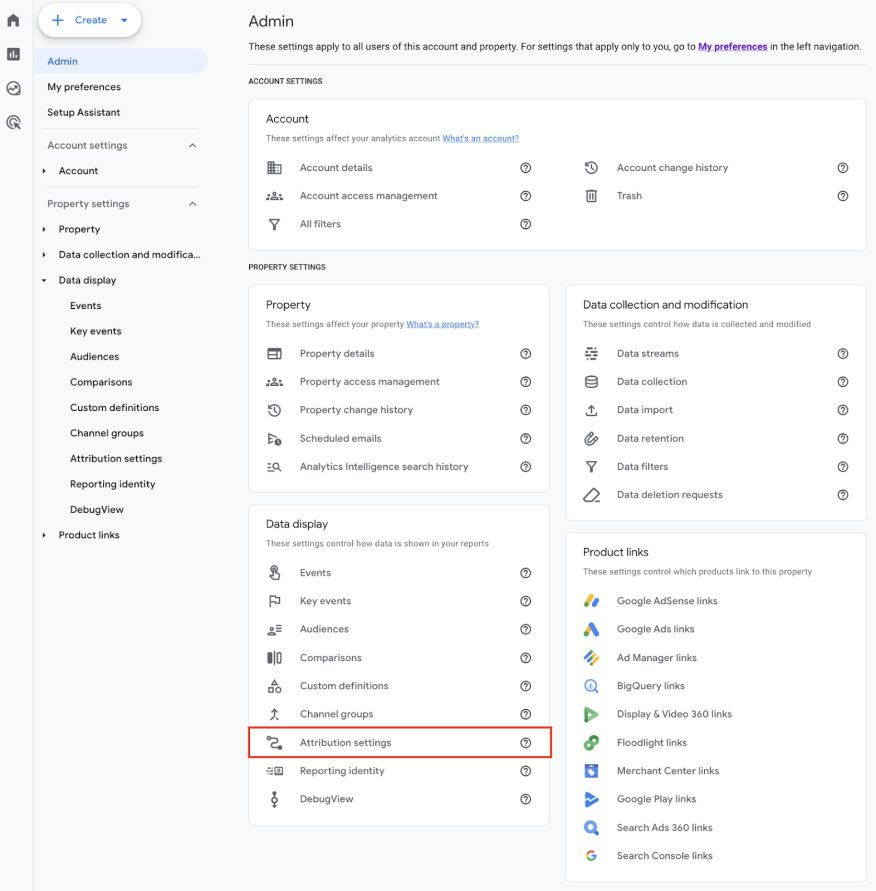Click the Home icon in the left rail

(x=13, y=18)
